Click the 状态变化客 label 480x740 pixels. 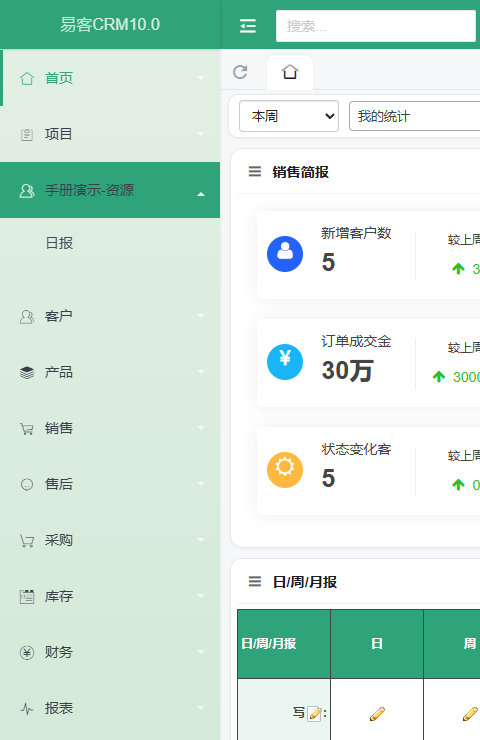(x=356, y=449)
